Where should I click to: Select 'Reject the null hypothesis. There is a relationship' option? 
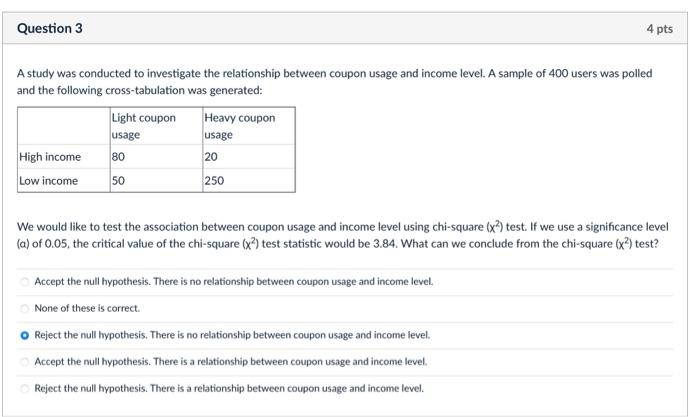25,388
